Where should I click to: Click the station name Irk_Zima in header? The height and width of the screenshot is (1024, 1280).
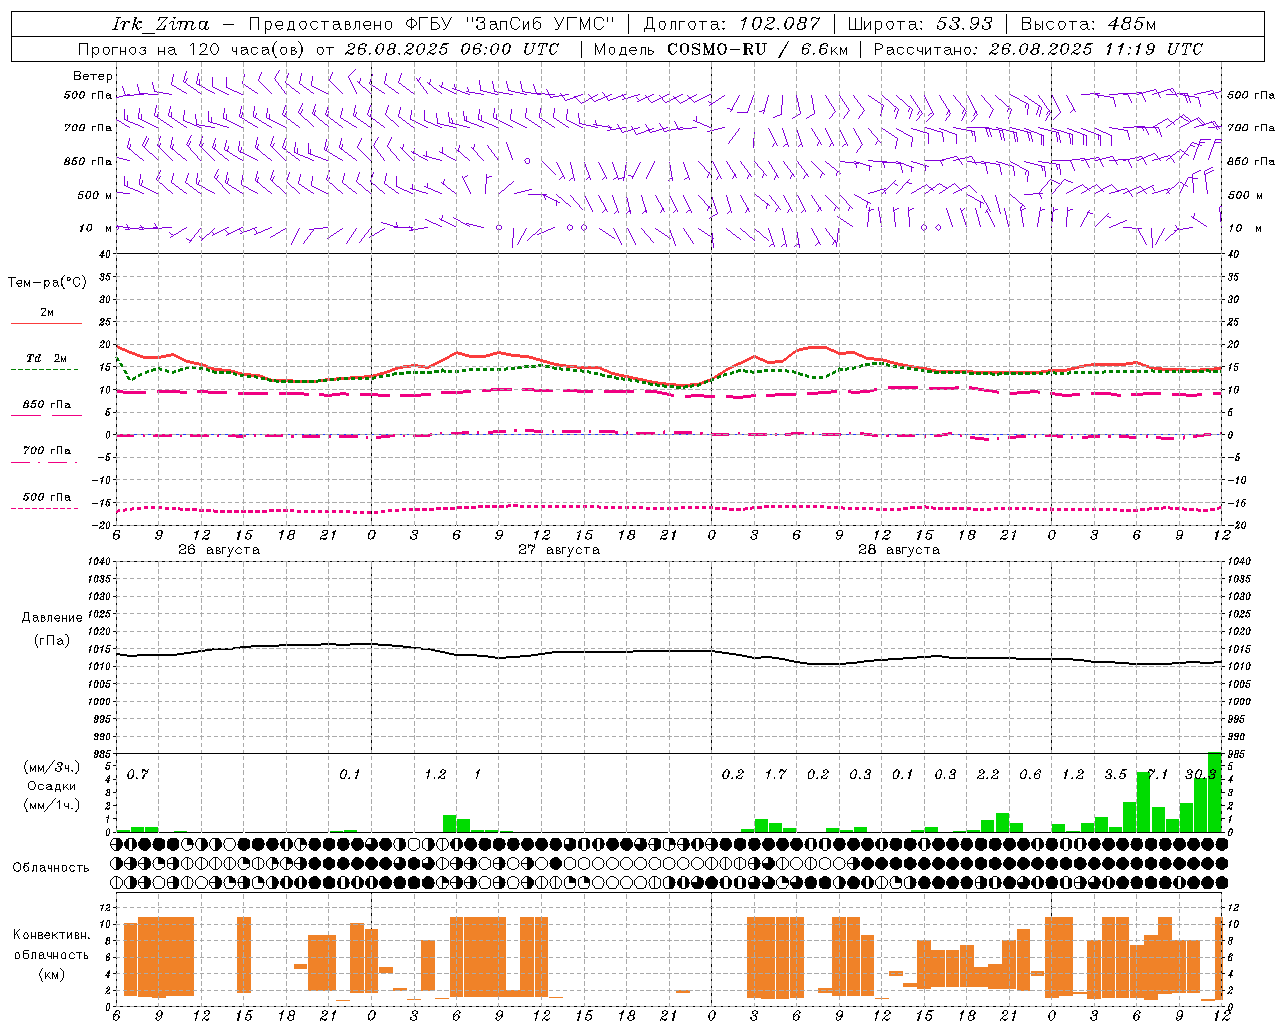162,23
